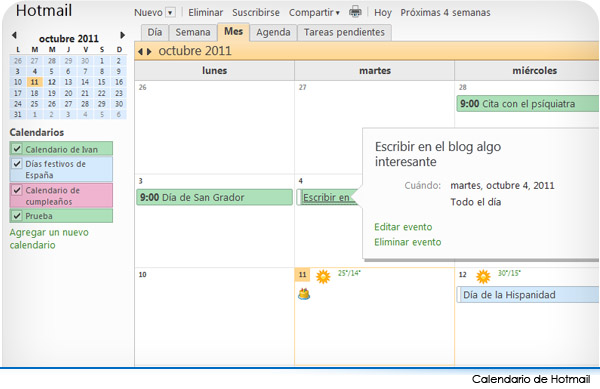Viewport: 600px width, 389px height.
Task: Jump to today with Hoy
Action: click(x=383, y=13)
